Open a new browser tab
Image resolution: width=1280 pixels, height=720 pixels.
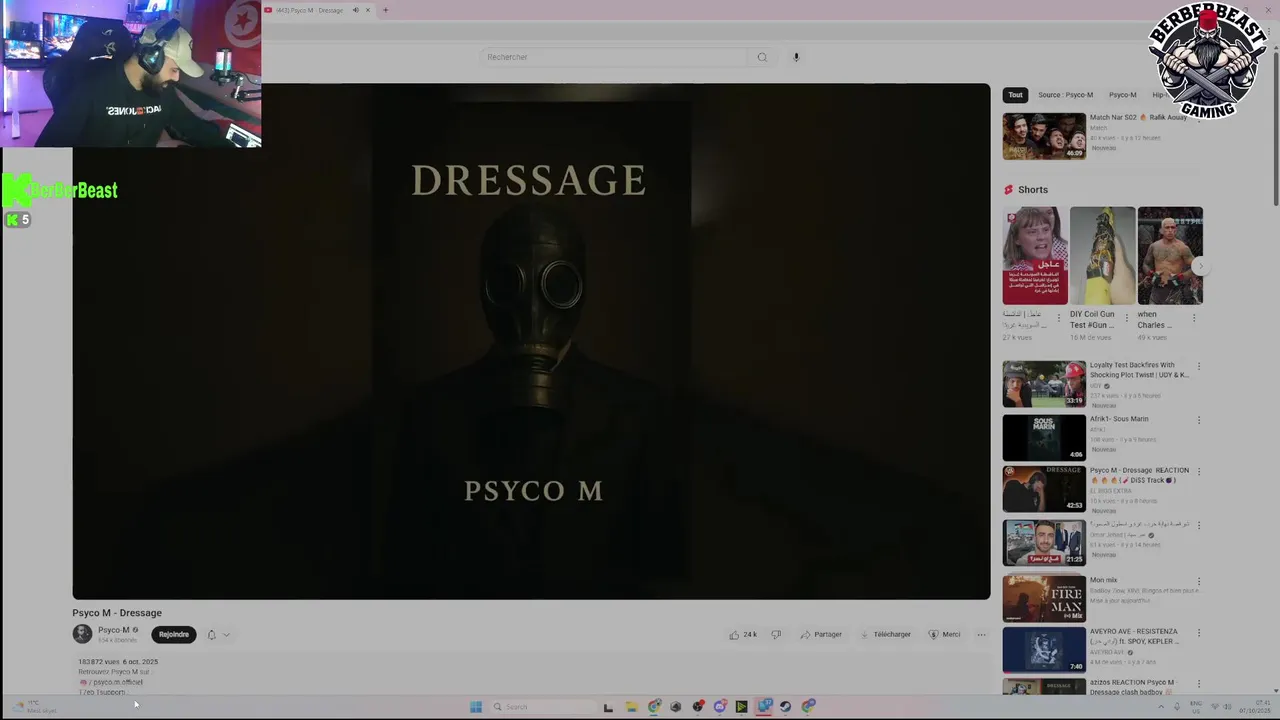coord(385,10)
